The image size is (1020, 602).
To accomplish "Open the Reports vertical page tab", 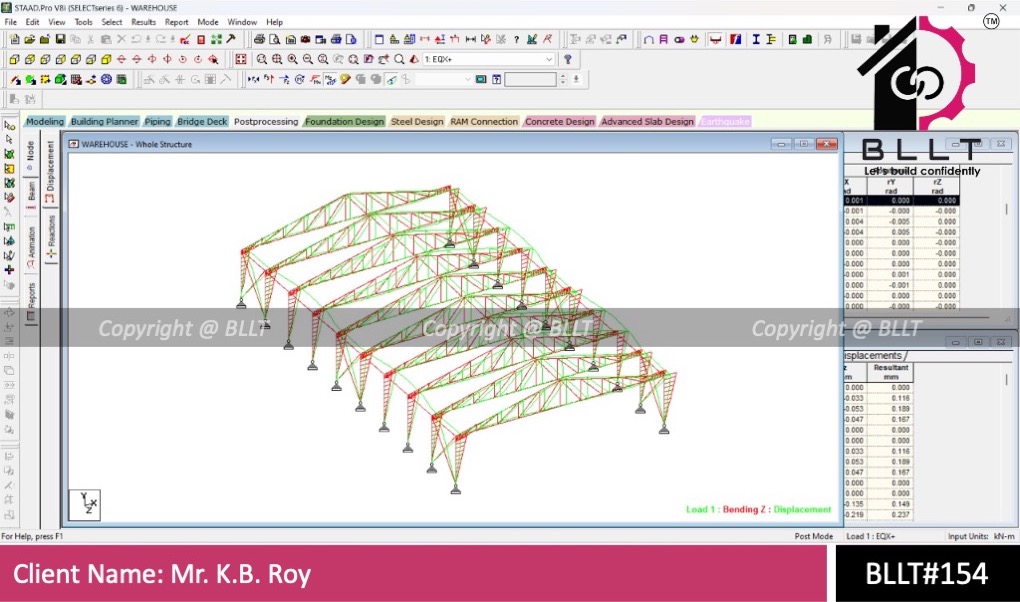I will click(x=31, y=302).
